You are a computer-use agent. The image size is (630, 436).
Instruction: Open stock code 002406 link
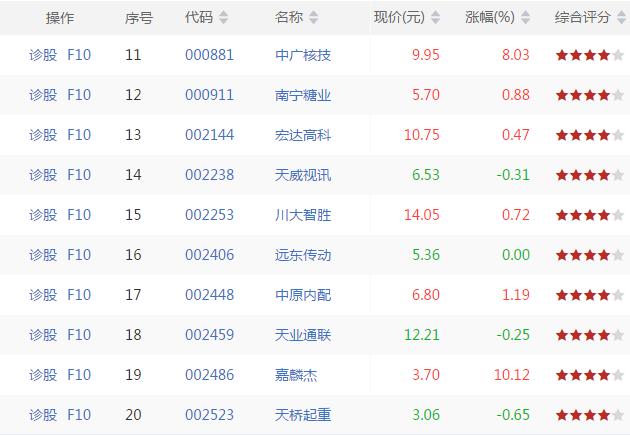coord(209,255)
